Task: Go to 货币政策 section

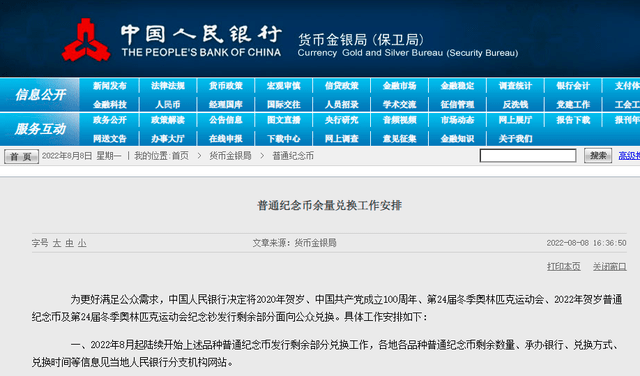Action: 226,86
